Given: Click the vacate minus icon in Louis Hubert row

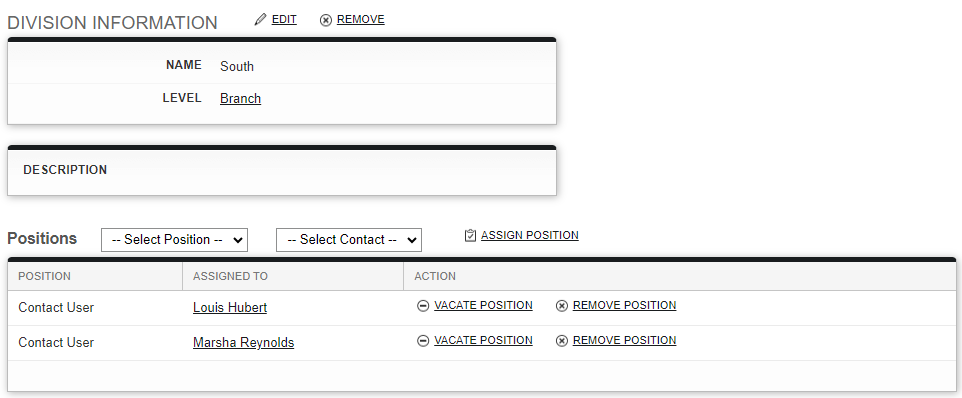Looking at the screenshot, I should tap(423, 306).
